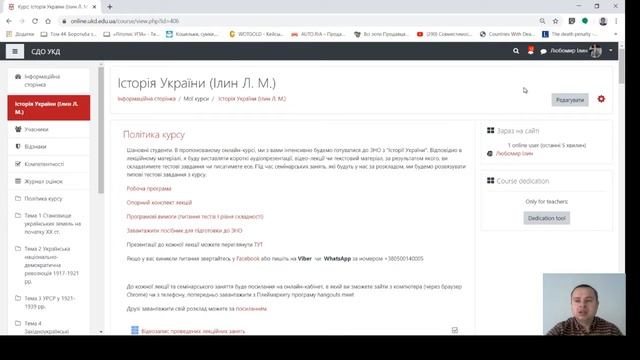
Task: Open the Опорний конспект лекцій link
Action: tap(159, 202)
